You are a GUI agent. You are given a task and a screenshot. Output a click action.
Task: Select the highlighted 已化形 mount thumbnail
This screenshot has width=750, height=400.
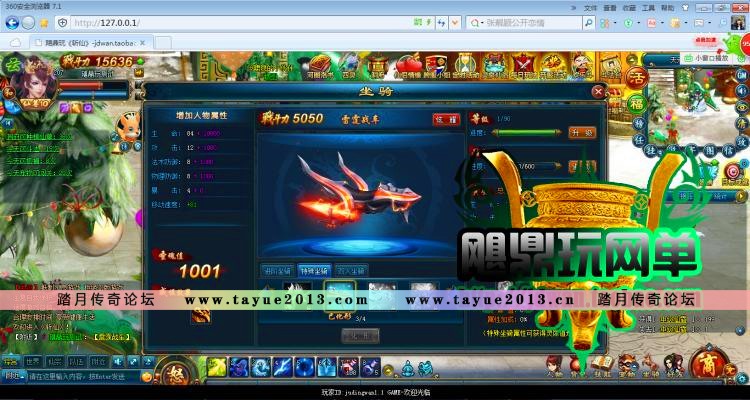pyautogui.click(x=340, y=296)
